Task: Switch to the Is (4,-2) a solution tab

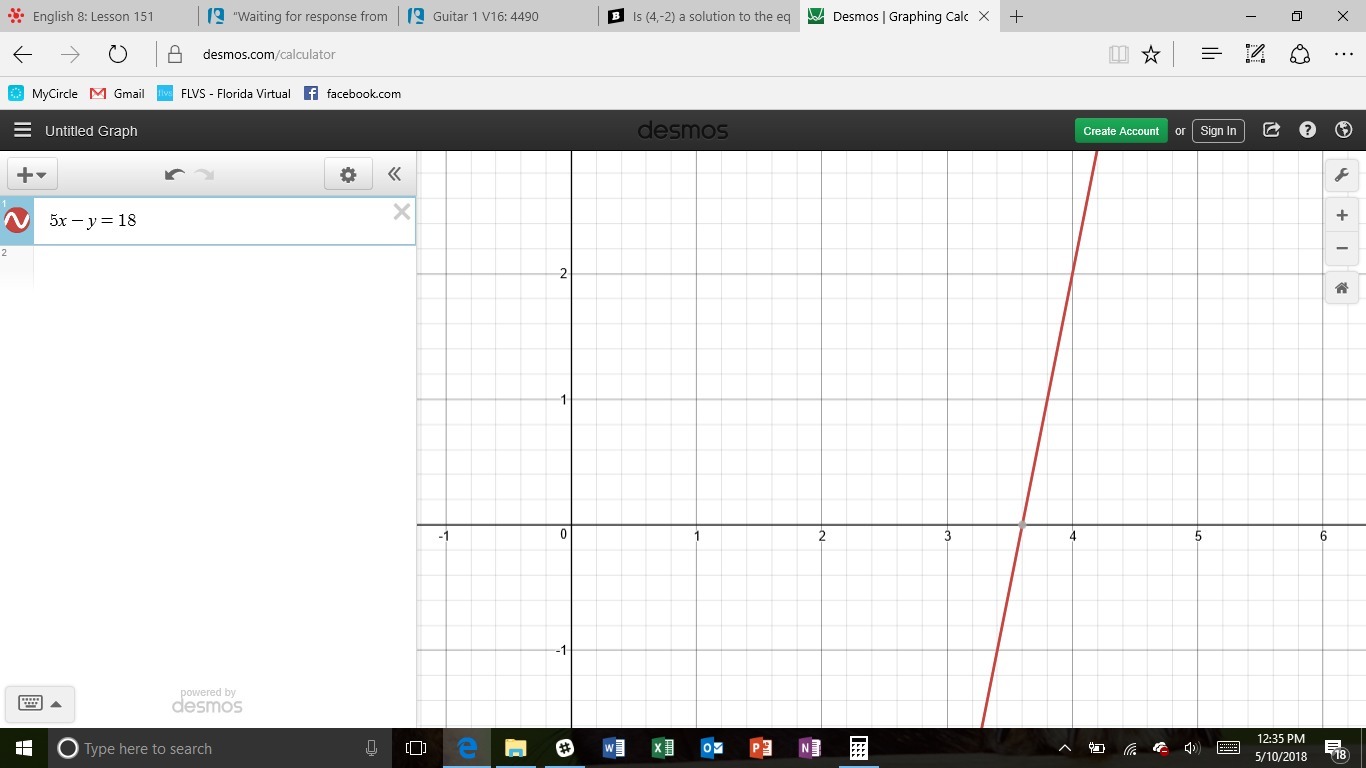Action: [699, 16]
